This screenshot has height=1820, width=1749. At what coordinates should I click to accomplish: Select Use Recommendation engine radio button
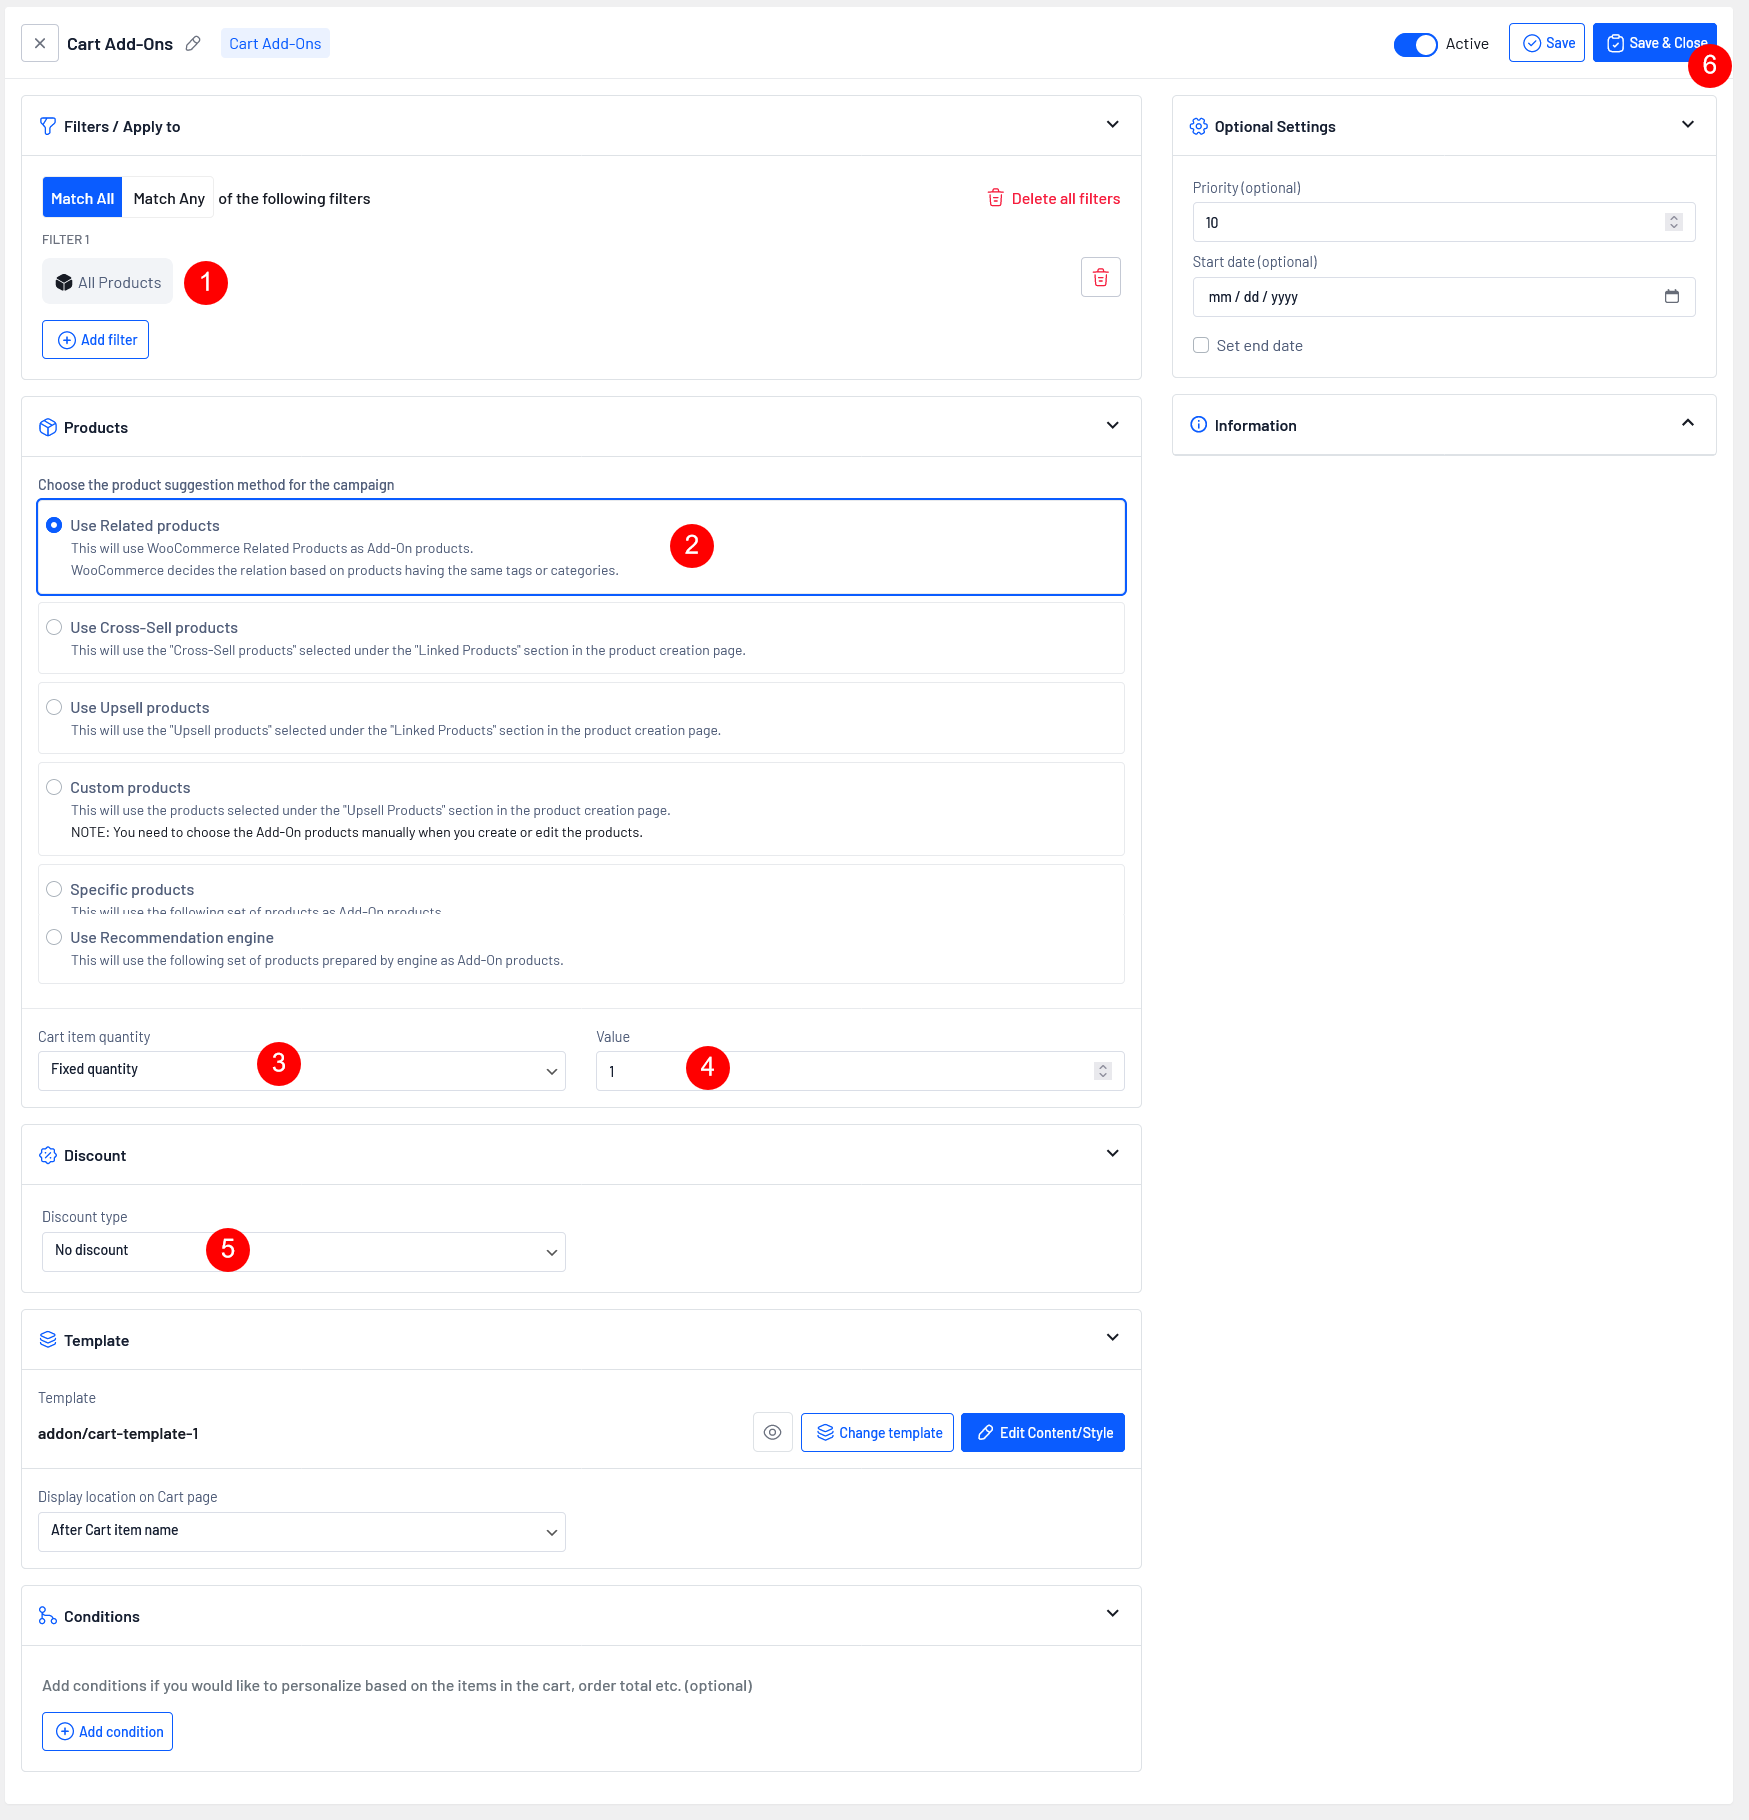(x=55, y=938)
